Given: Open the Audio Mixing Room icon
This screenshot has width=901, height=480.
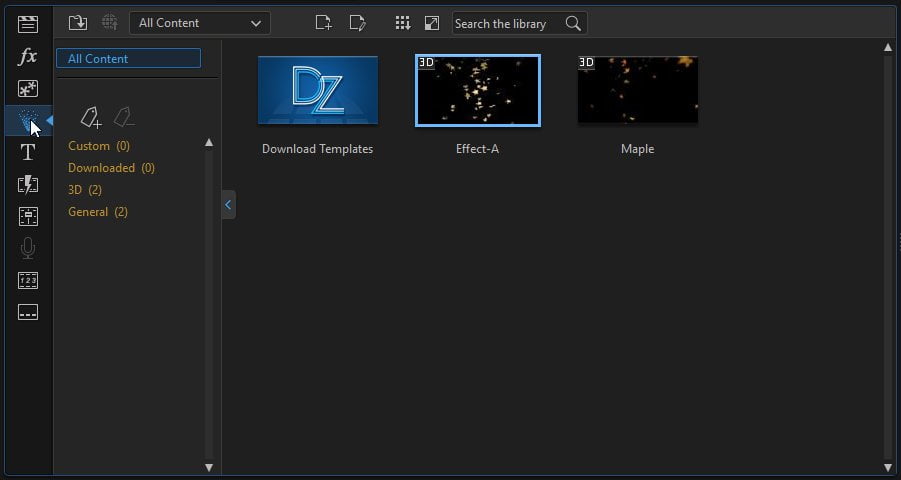Looking at the screenshot, I should pos(28,217).
